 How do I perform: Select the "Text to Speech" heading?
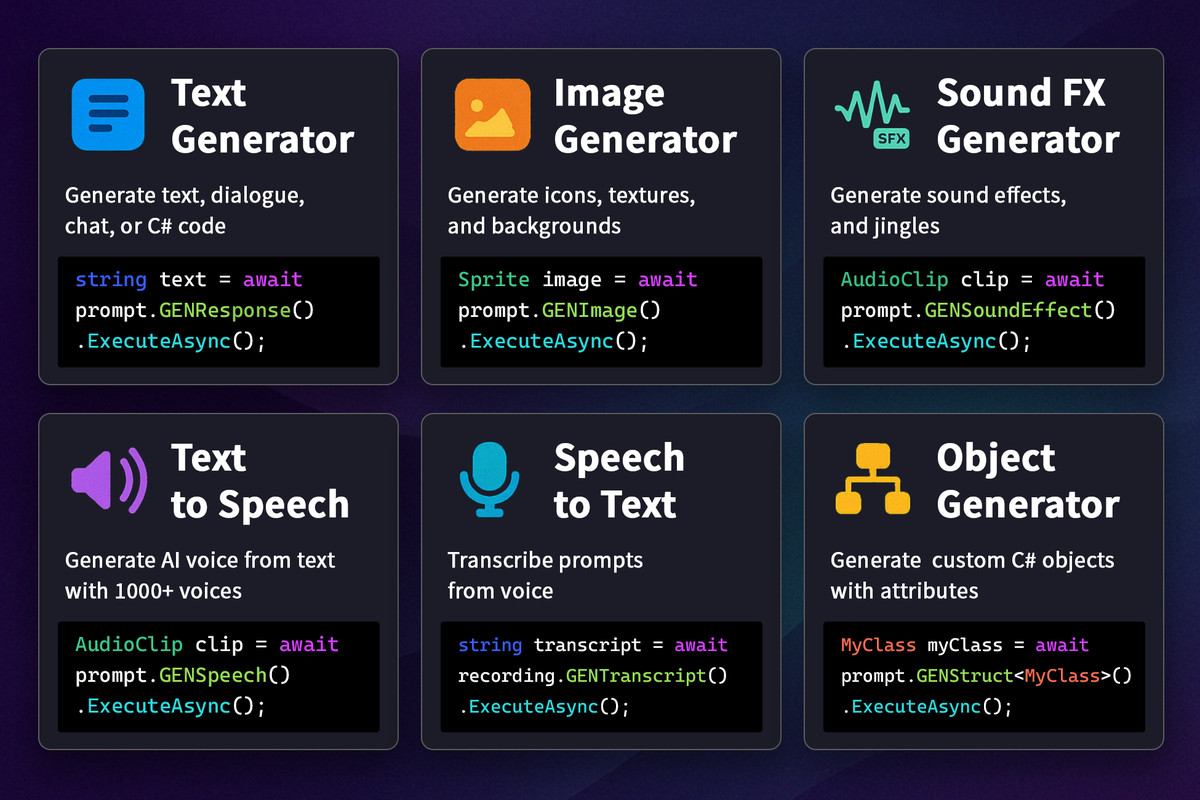[260, 481]
